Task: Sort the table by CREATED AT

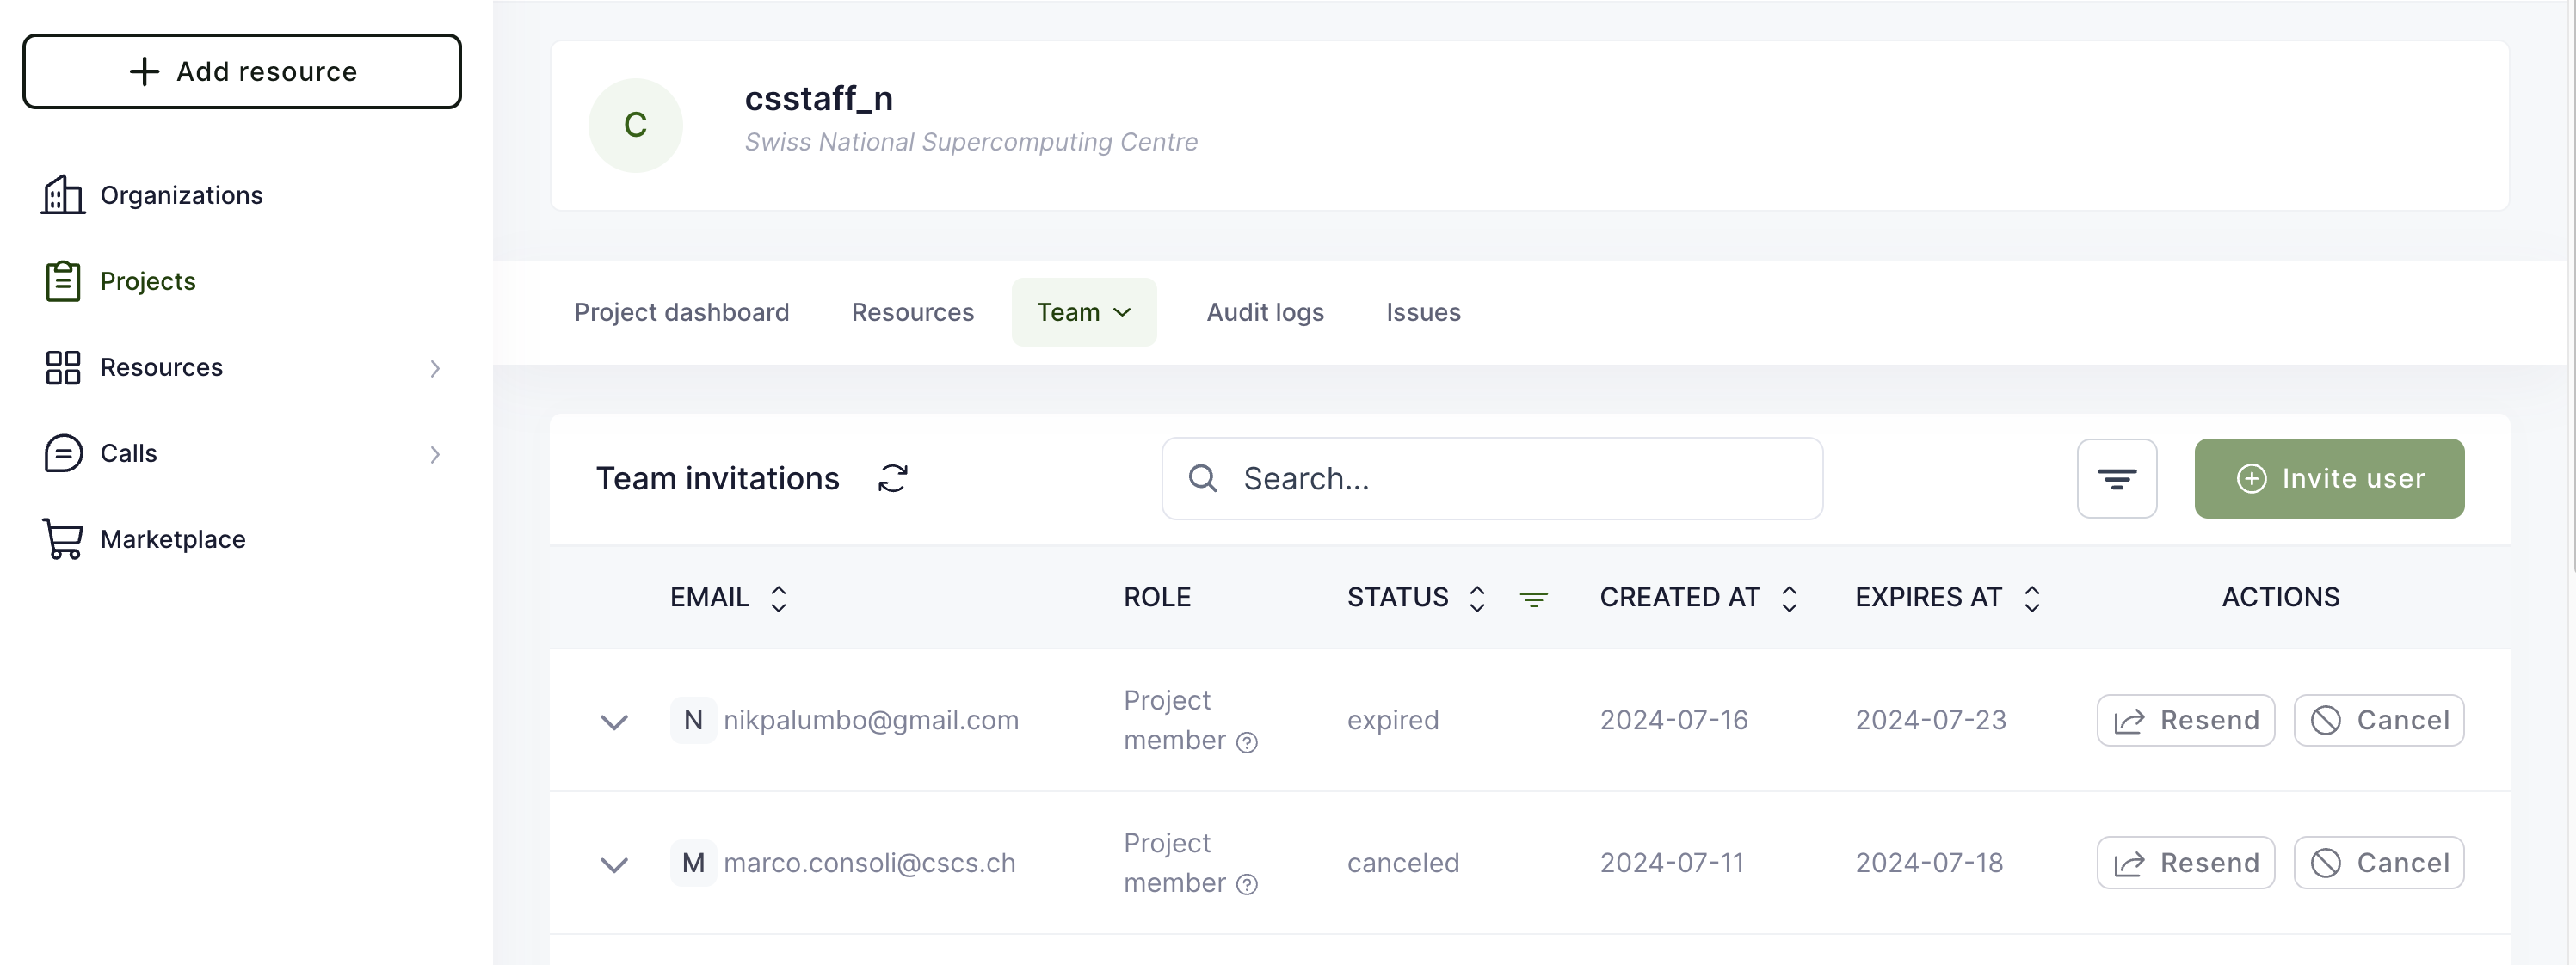Action: (x=1790, y=598)
